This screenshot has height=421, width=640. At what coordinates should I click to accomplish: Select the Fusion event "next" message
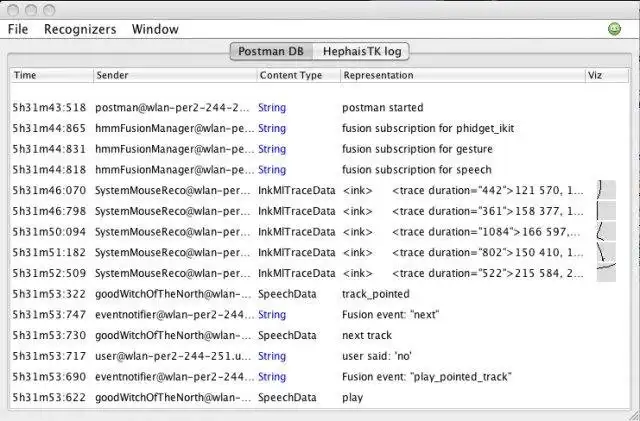(x=320, y=314)
